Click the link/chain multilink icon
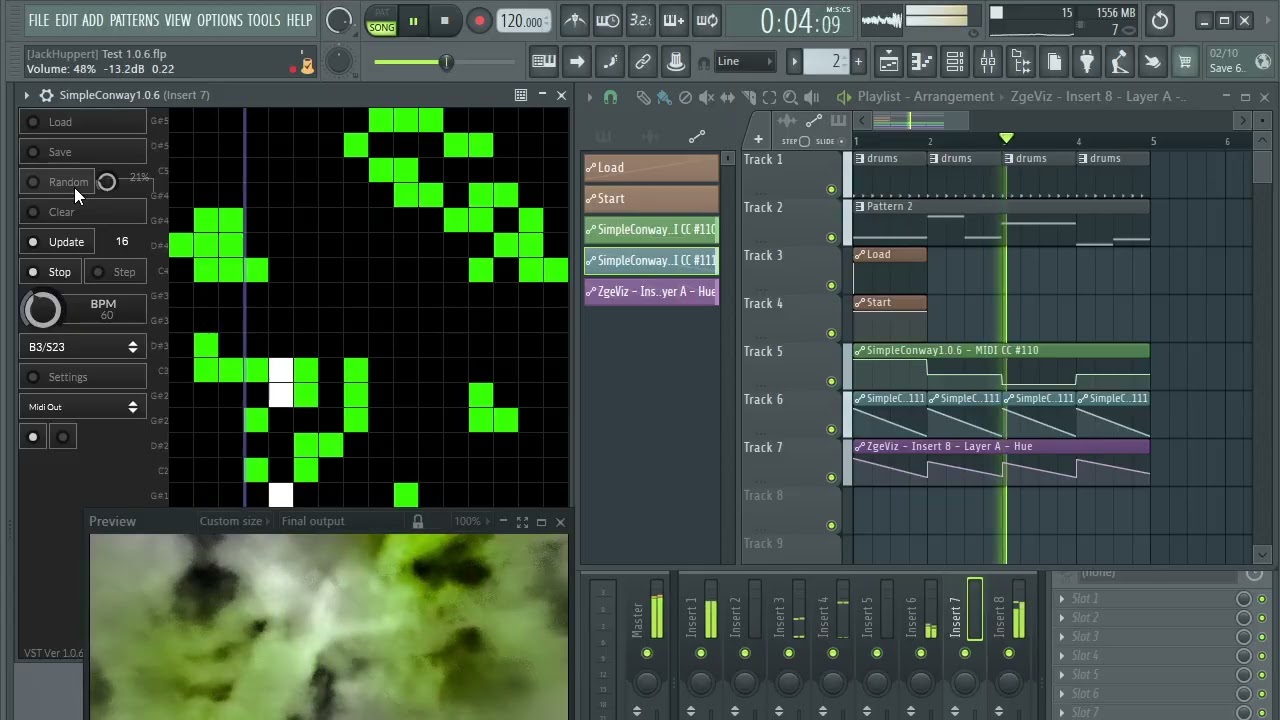Viewport: 1280px width, 720px height. click(x=643, y=62)
